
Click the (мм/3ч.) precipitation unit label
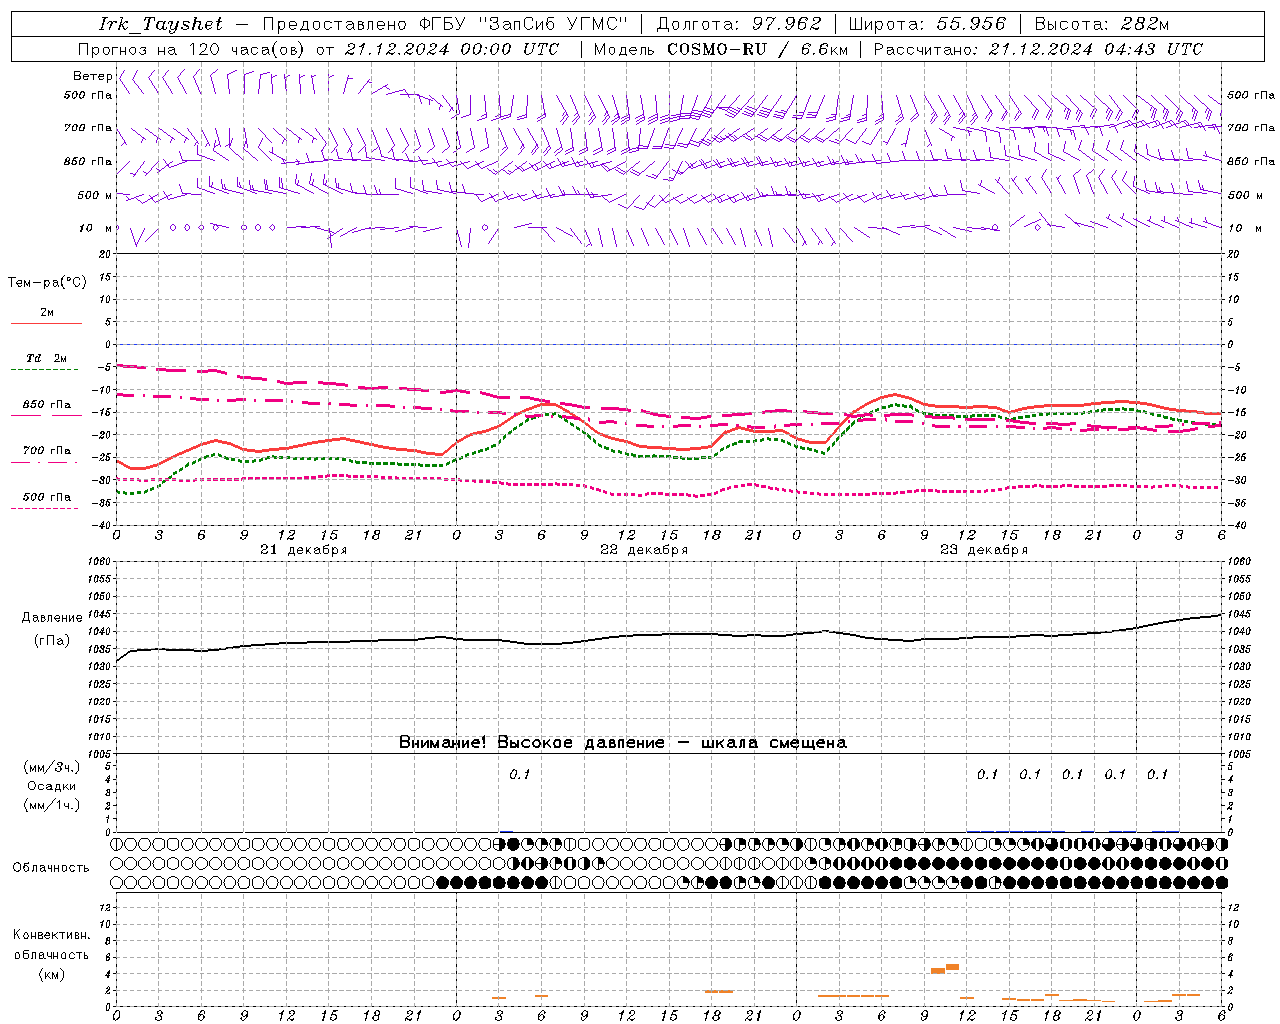point(52,767)
